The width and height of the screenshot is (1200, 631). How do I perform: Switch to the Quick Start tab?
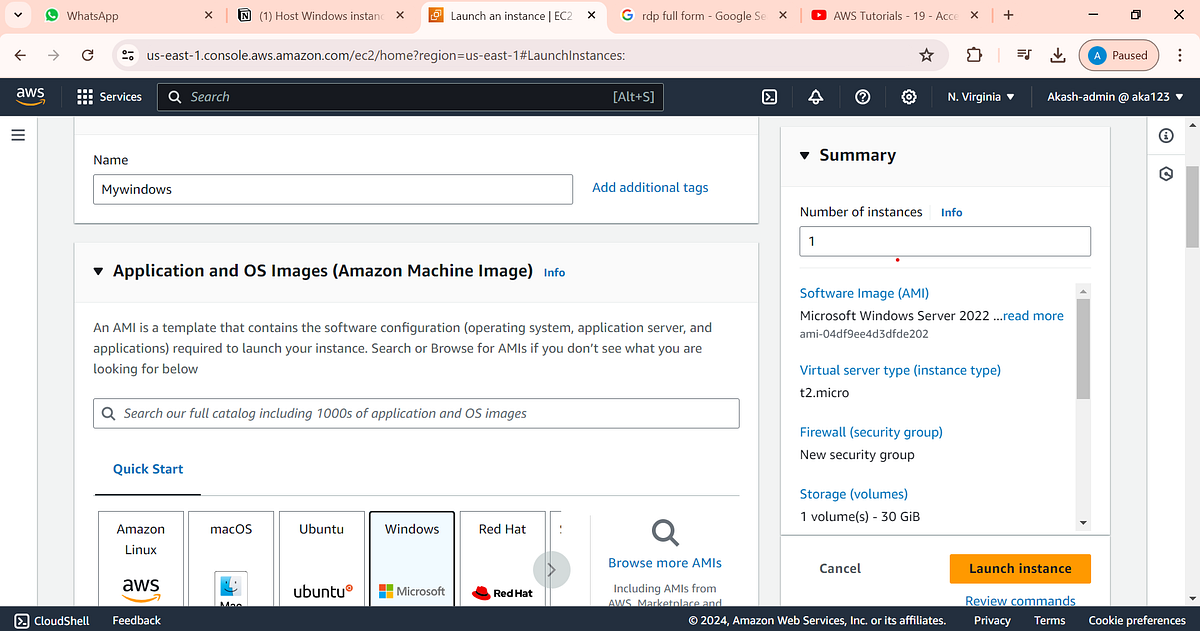(148, 469)
